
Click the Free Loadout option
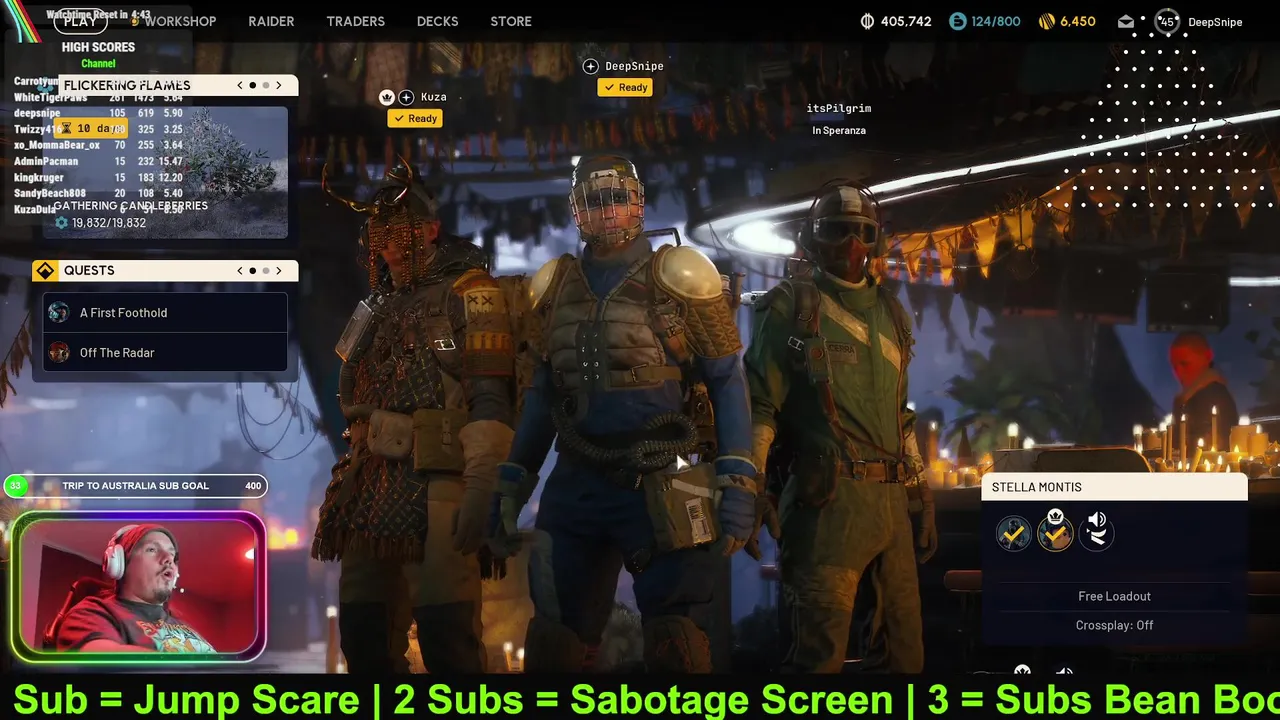point(1114,596)
